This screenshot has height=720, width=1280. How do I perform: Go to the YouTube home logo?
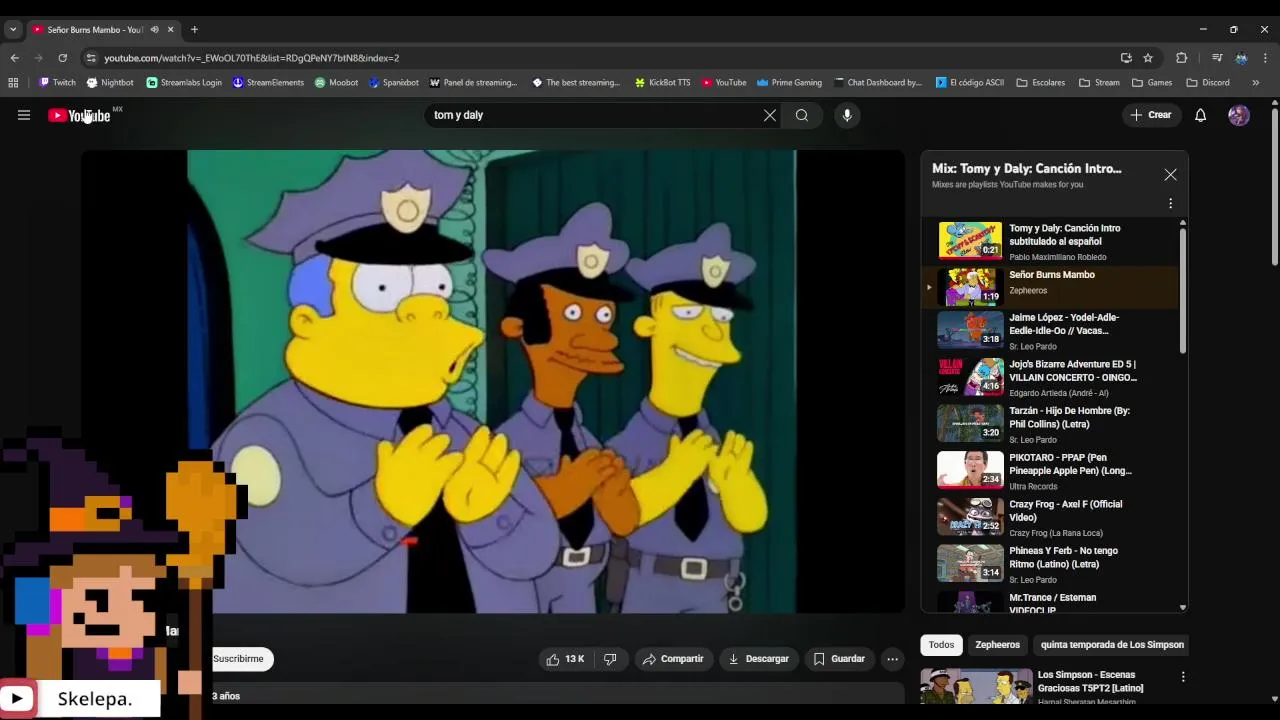click(79, 115)
